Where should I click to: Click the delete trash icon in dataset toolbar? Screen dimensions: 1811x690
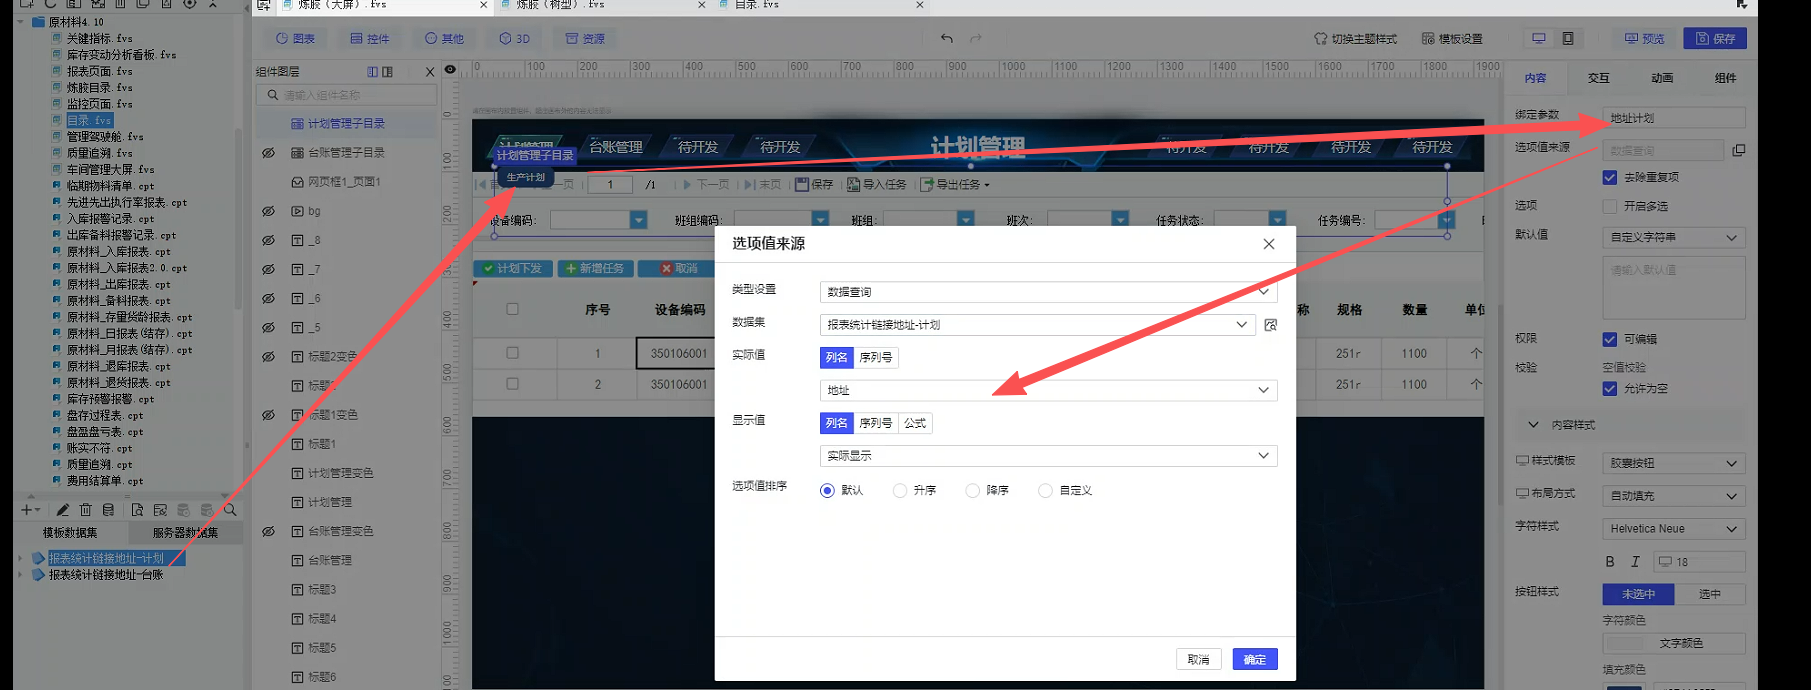point(85,510)
